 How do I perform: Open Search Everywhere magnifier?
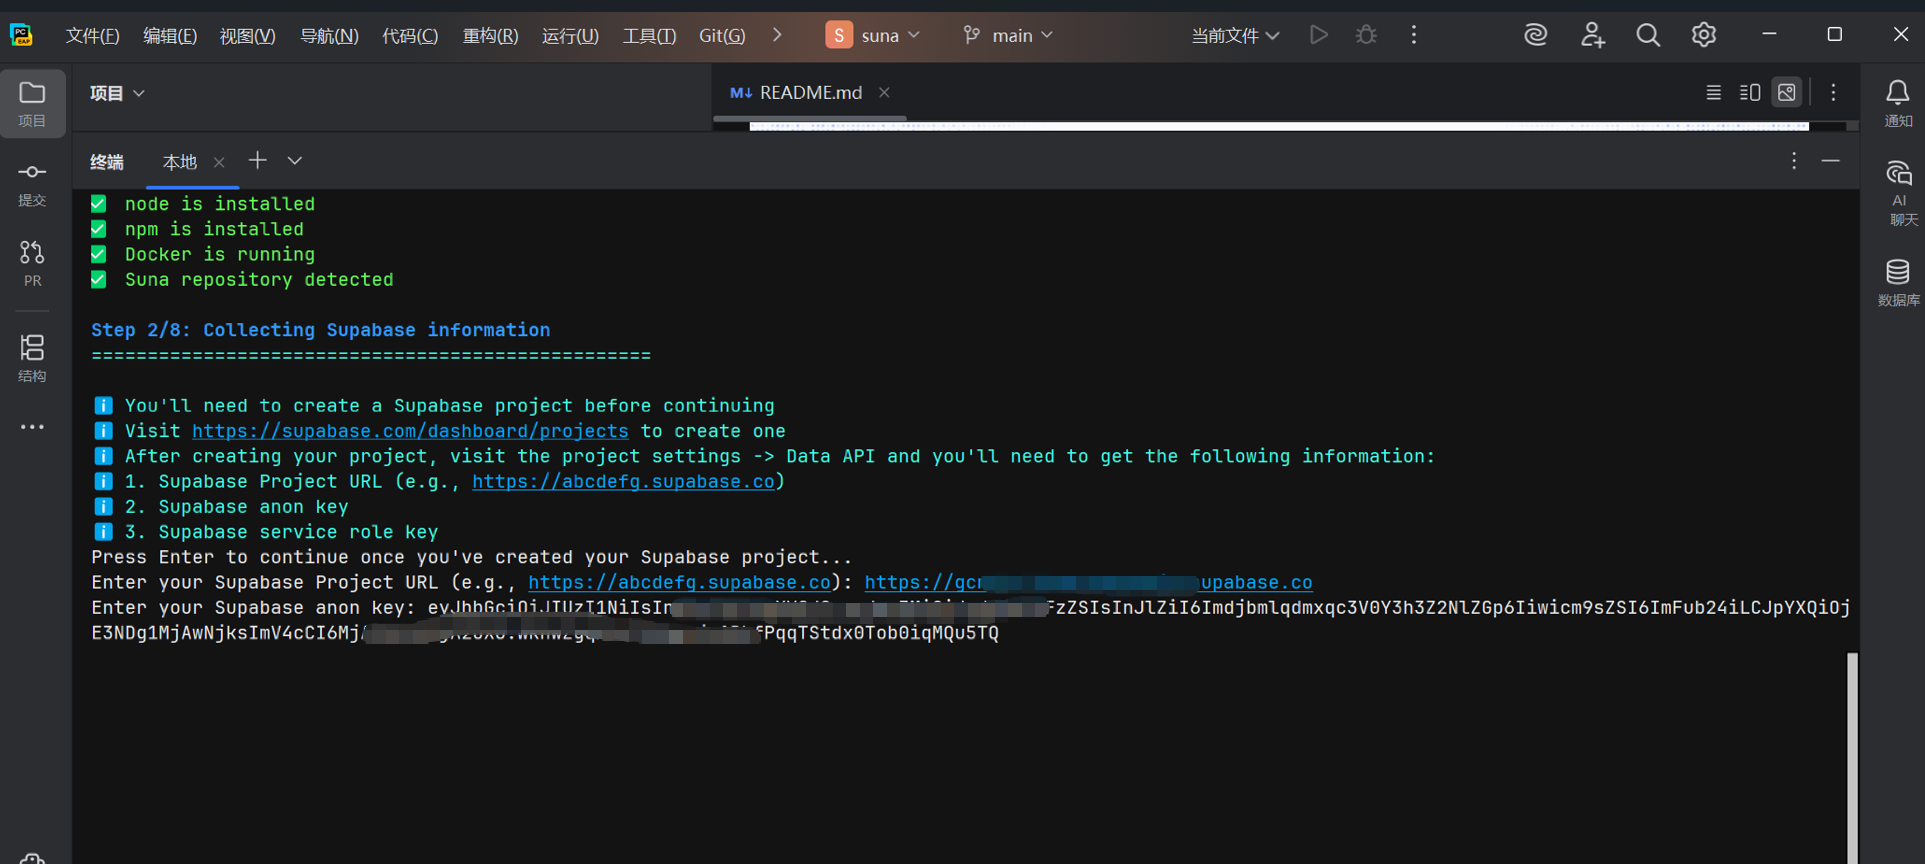[x=1648, y=35]
